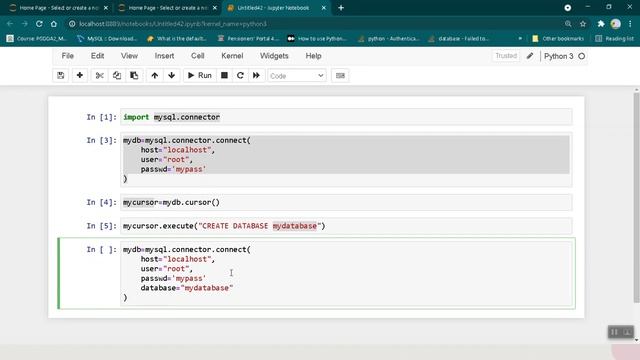Bookmark this page with star icon

(x=583, y=24)
